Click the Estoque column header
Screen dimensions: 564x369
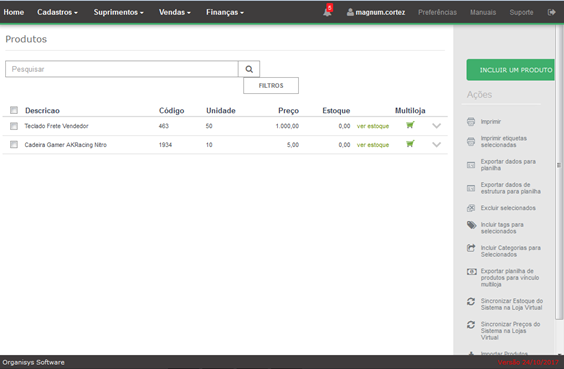coord(336,110)
